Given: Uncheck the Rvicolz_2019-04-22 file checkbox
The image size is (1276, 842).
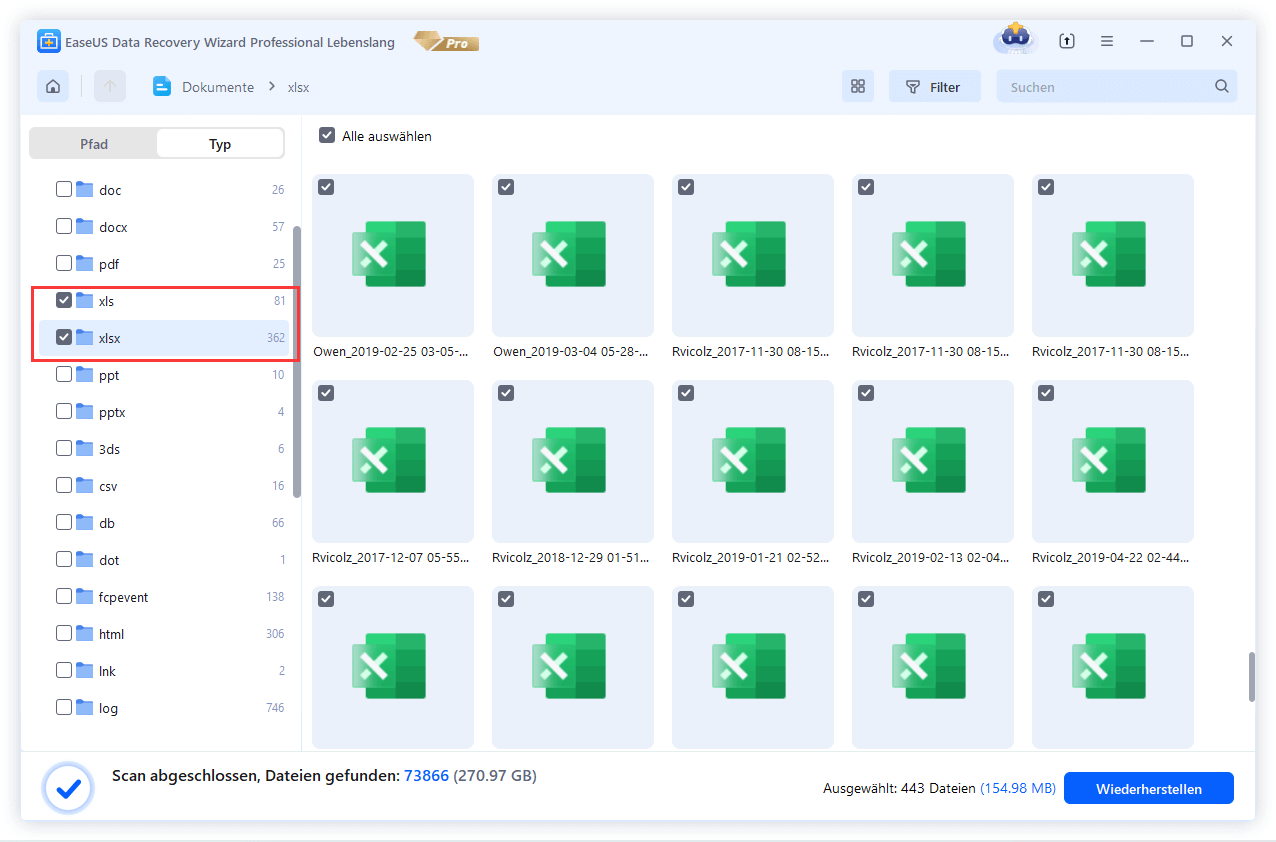Looking at the screenshot, I should (x=1046, y=393).
